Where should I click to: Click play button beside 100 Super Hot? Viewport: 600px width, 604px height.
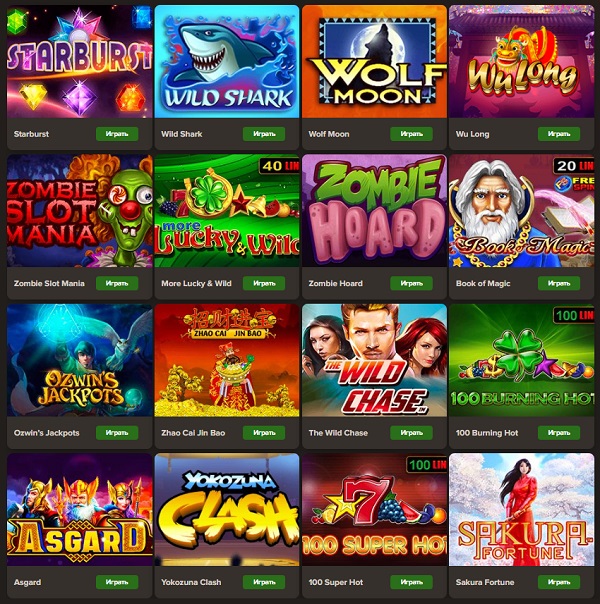(411, 582)
